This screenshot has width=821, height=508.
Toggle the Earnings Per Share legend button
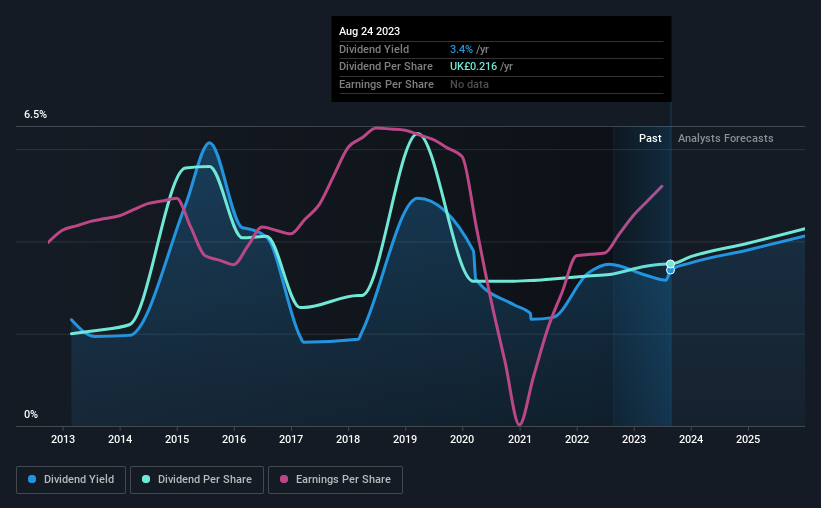pyautogui.click(x=335, y=480)
